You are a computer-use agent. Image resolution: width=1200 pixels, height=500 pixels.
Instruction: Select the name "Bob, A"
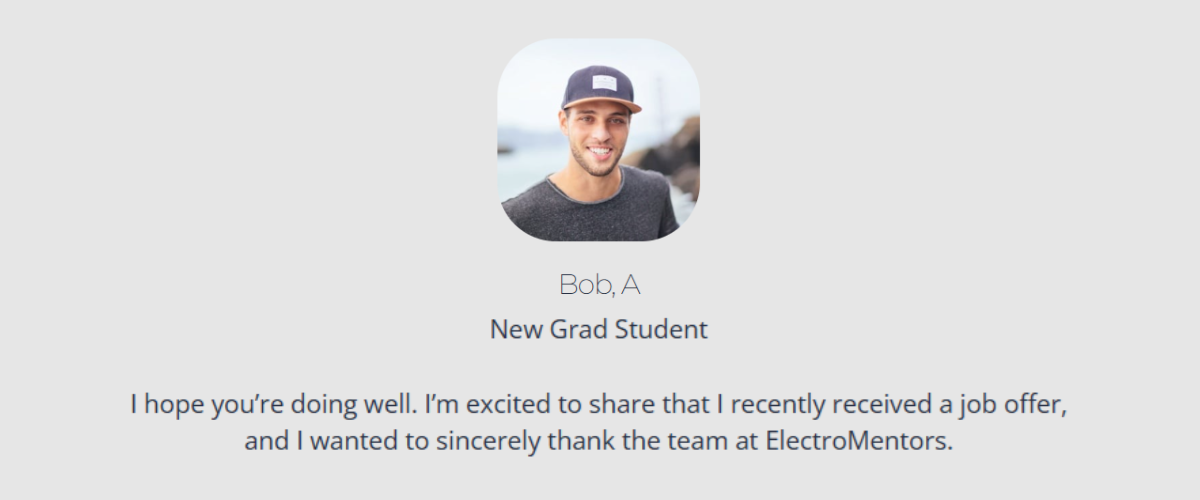(x=599, y=285)
